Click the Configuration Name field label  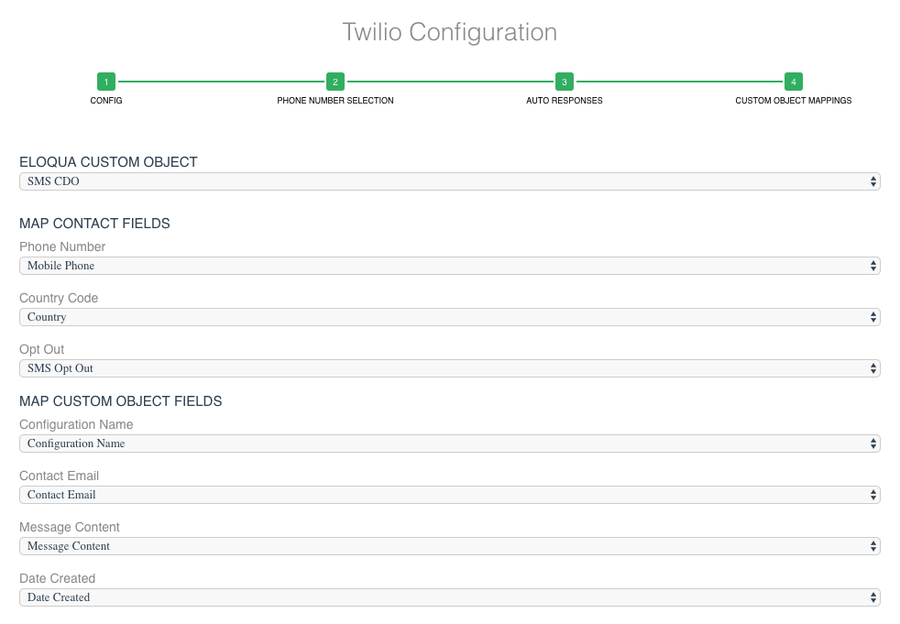point(76,425)
